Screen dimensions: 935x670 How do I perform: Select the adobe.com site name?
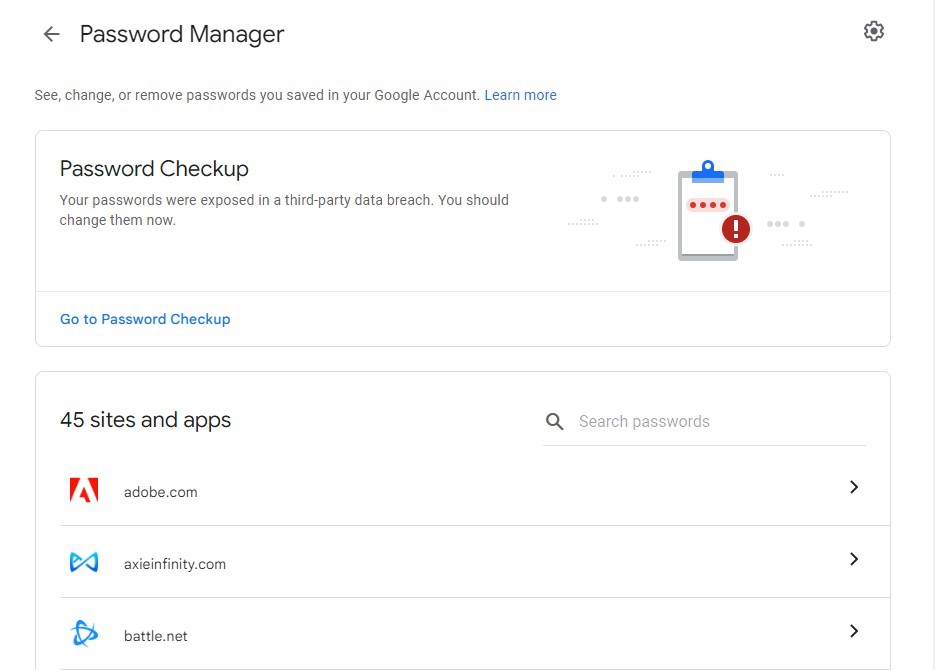pos(161,492)
